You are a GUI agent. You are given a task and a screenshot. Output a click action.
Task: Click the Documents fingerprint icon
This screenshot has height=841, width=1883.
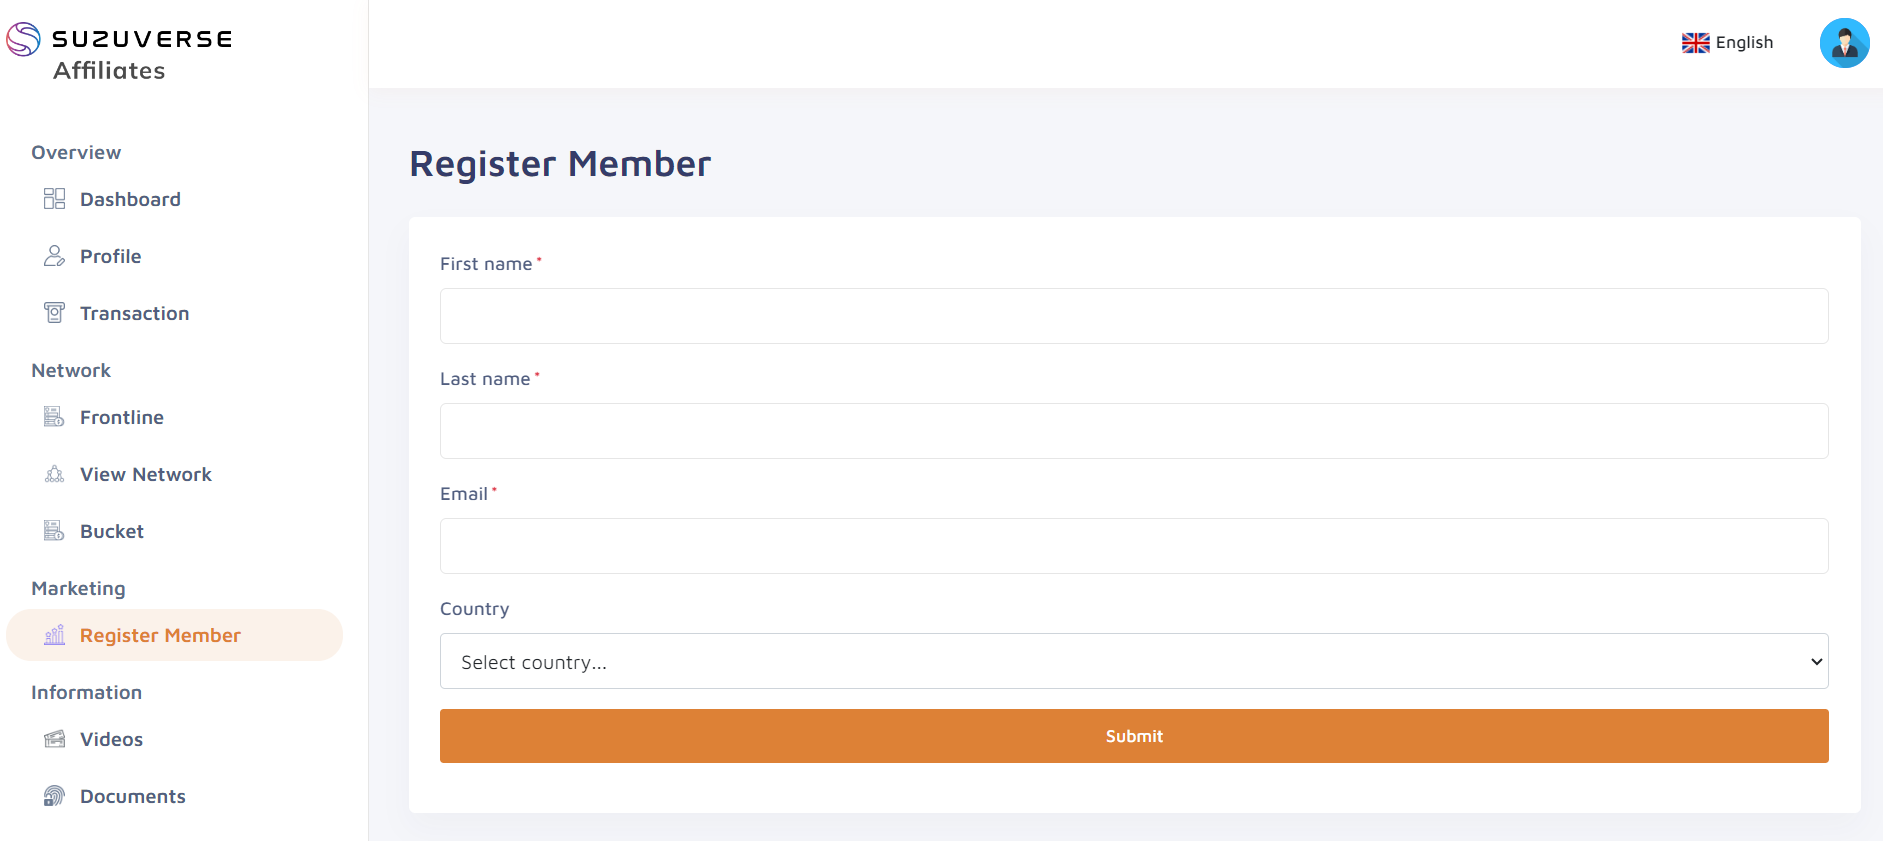(54, 796)
